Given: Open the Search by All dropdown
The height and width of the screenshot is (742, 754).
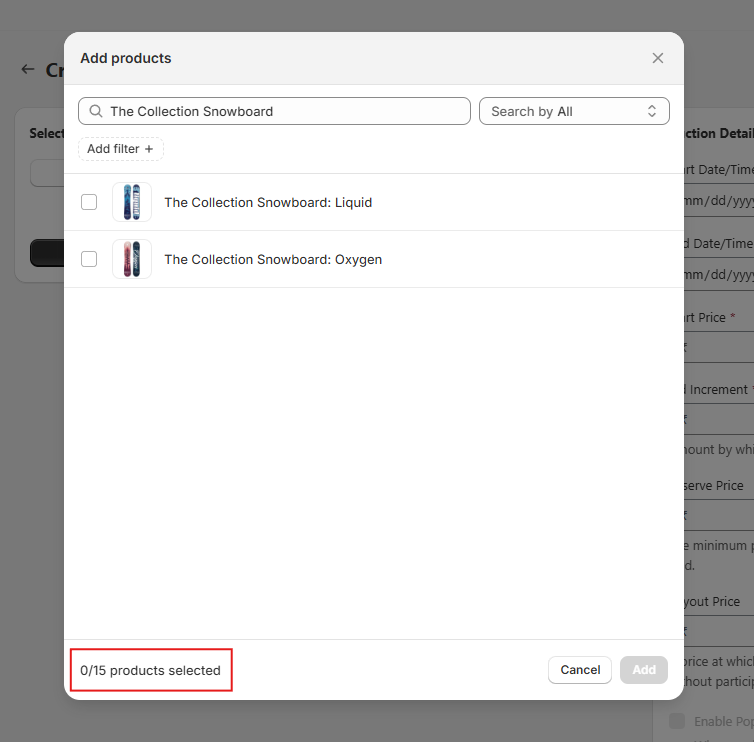Looking at the screenshot, I should coord(574,111).
